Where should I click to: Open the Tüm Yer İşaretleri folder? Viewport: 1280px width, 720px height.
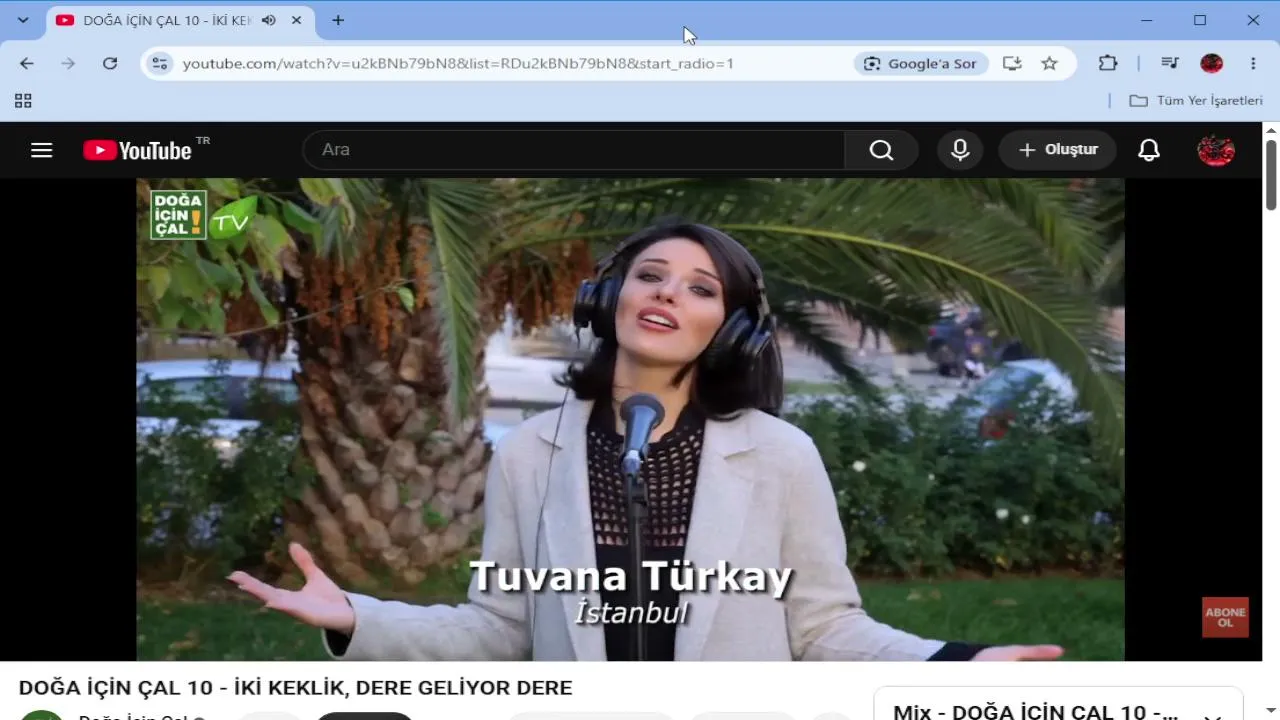[x=1196, y=100]
